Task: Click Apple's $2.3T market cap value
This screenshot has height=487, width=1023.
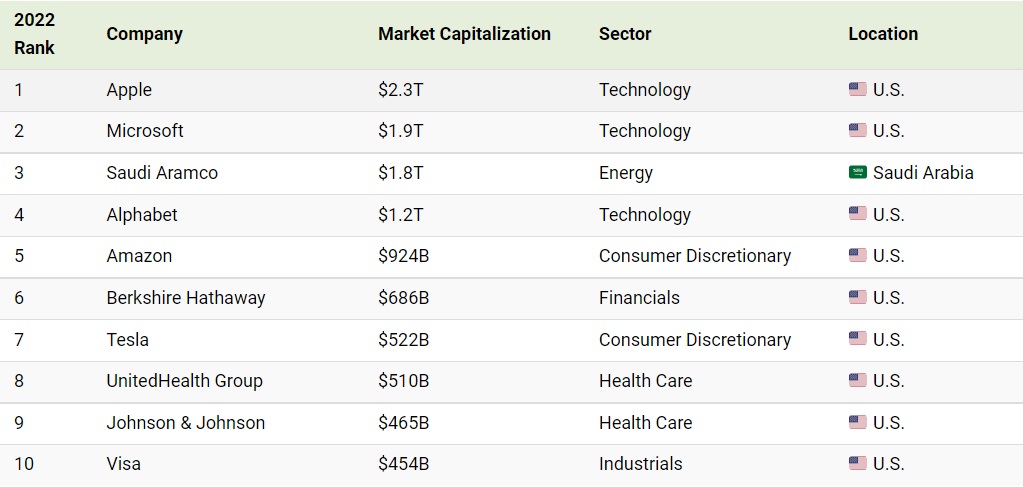Action: pos(401,90)
